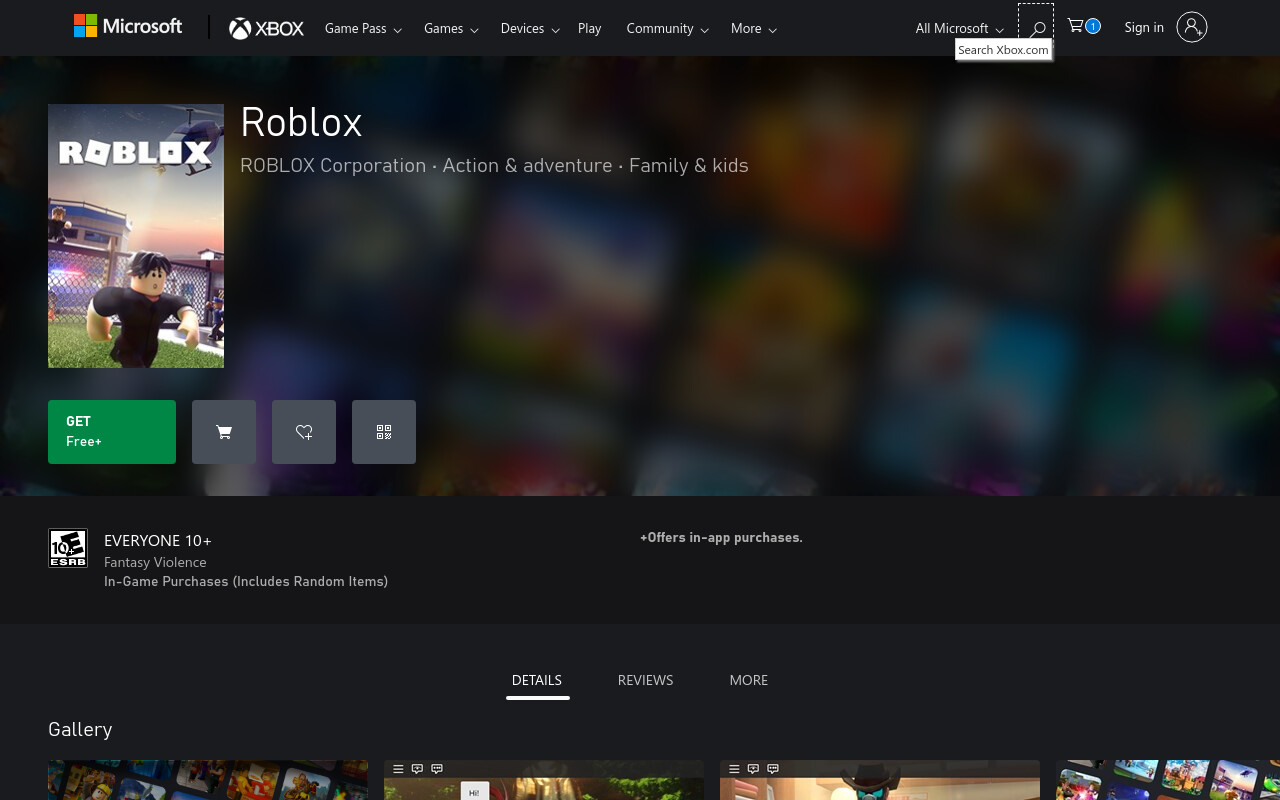Click the Microsoft logo
The height and width of the screenshot is (800, 1280).
pos(128,27)
